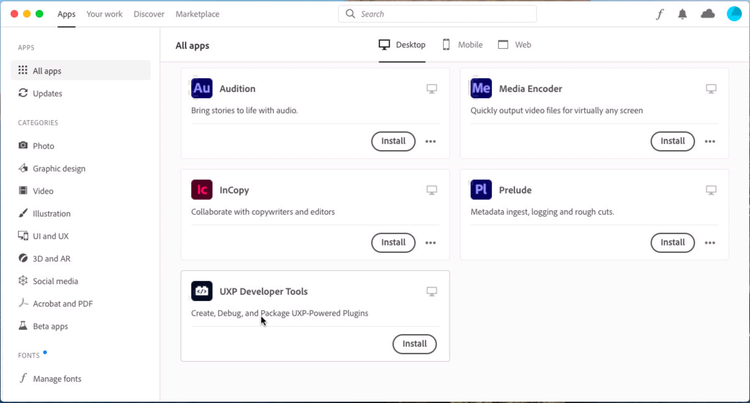Install UXP Developer Tools
This screenshot has height=403, width=750.
(415, 344)
